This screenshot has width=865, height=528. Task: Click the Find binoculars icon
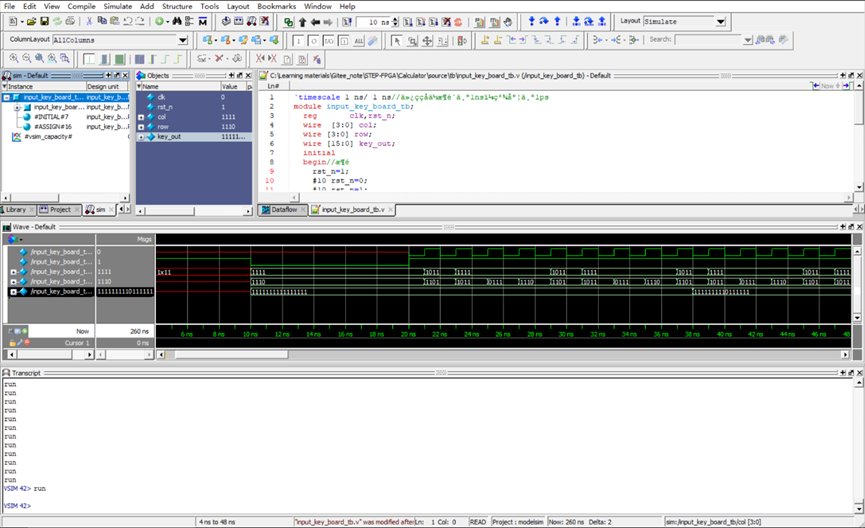point(177,22)
